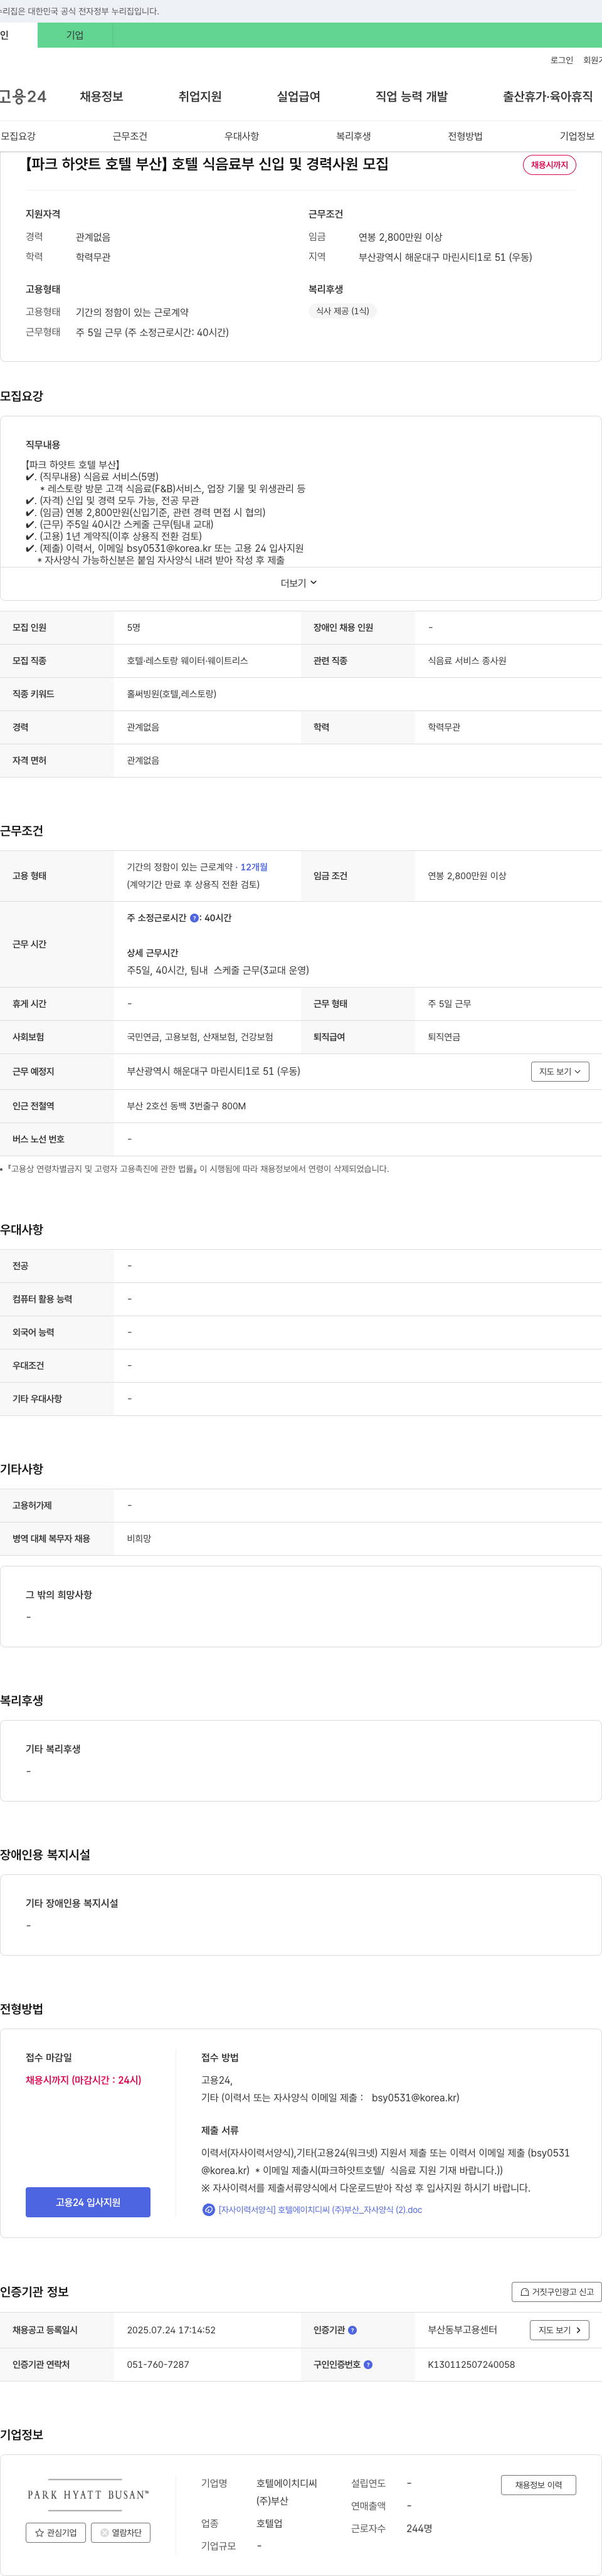Jump to 복리후생 section tab
The image size is (602, 2576).
point(353,136)
